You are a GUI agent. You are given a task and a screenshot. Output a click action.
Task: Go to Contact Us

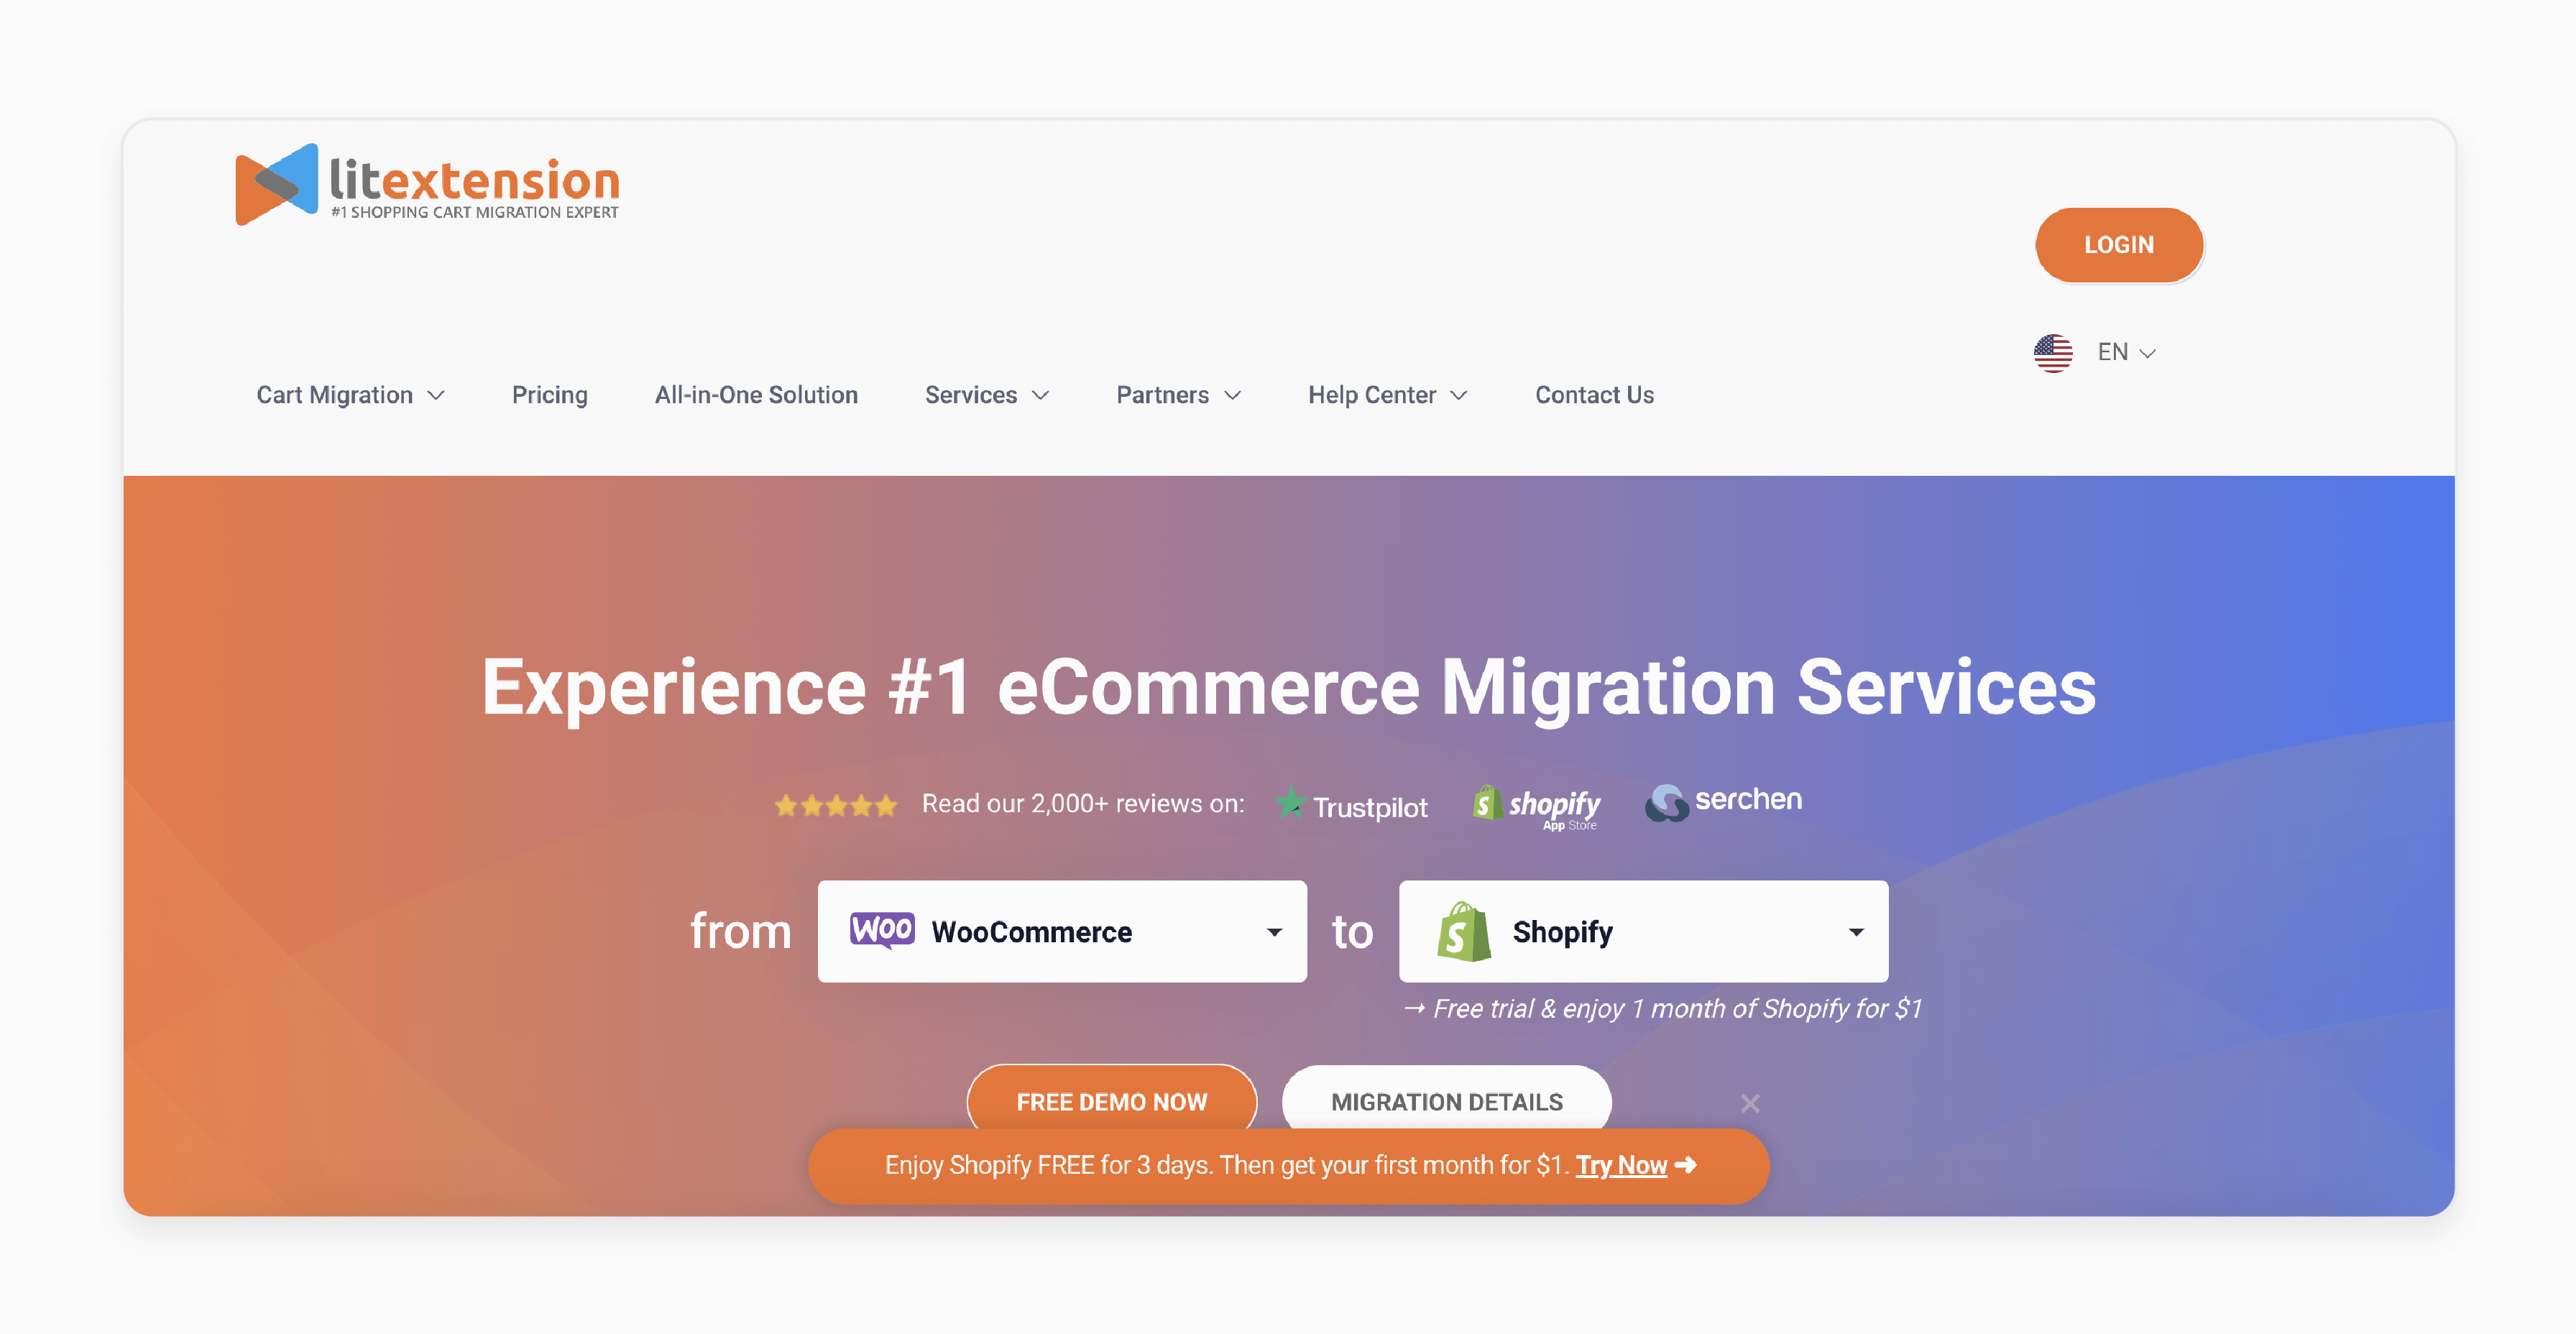1594,395
